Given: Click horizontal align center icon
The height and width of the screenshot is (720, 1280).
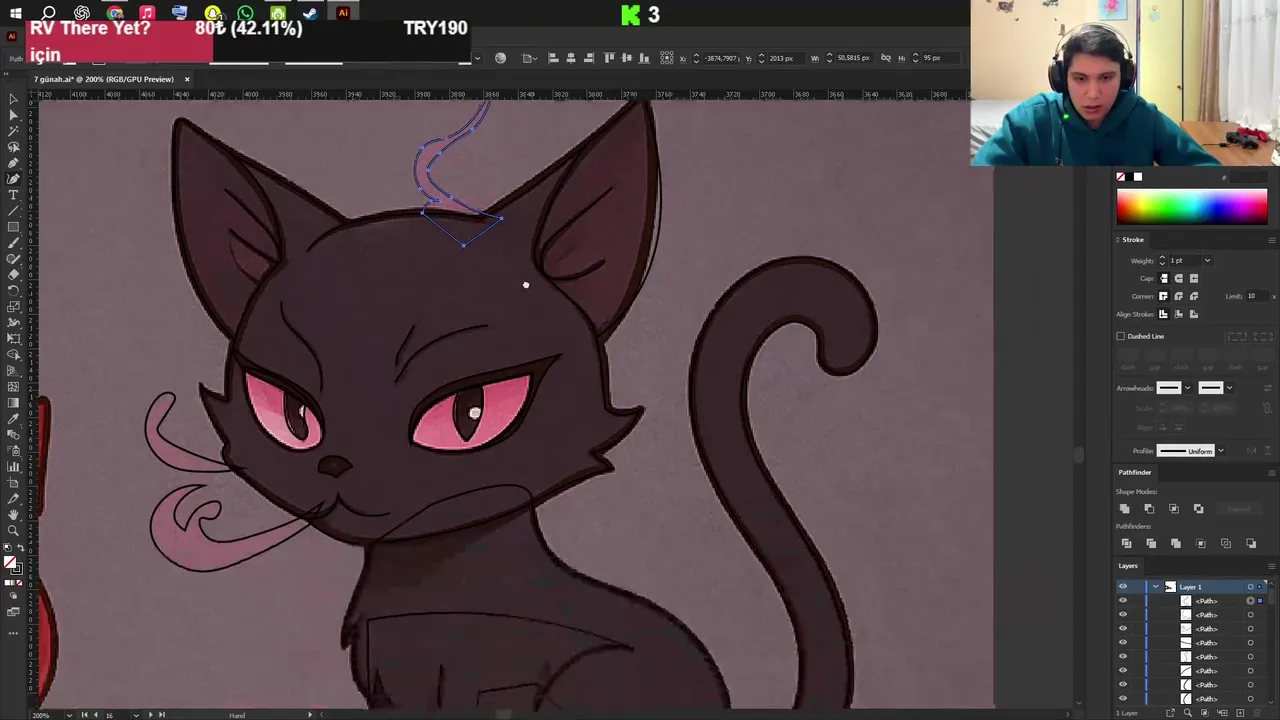Looking at the screenshot, I should [x=571, y=58].
